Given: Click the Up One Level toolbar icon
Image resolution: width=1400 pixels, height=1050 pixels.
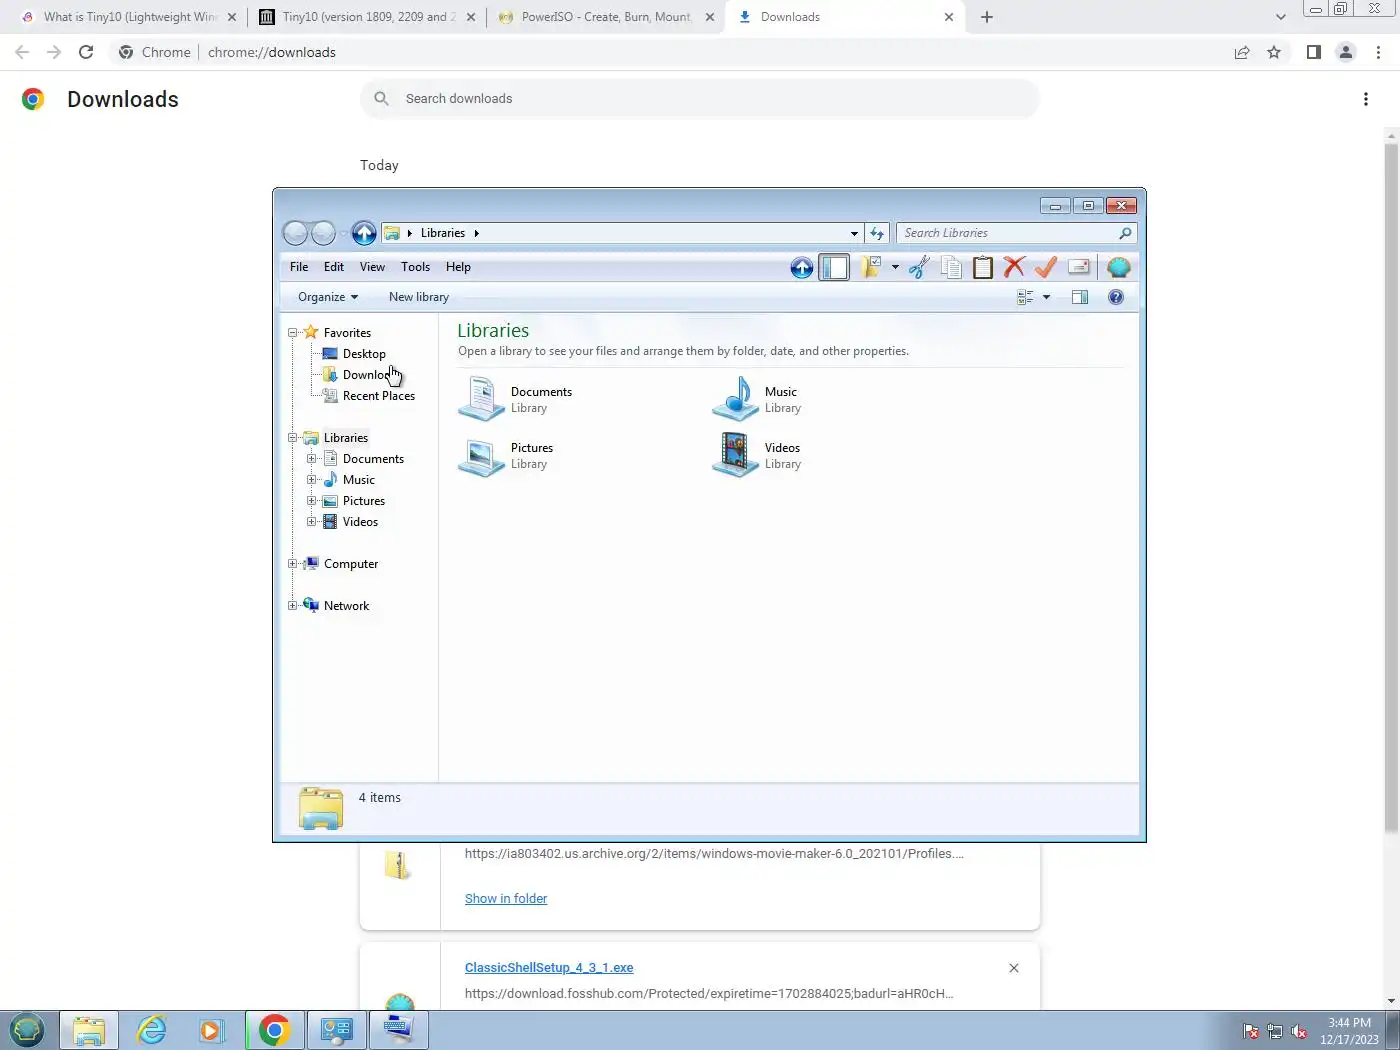Looking at the screenshot, I should click(x=801, y=267).
